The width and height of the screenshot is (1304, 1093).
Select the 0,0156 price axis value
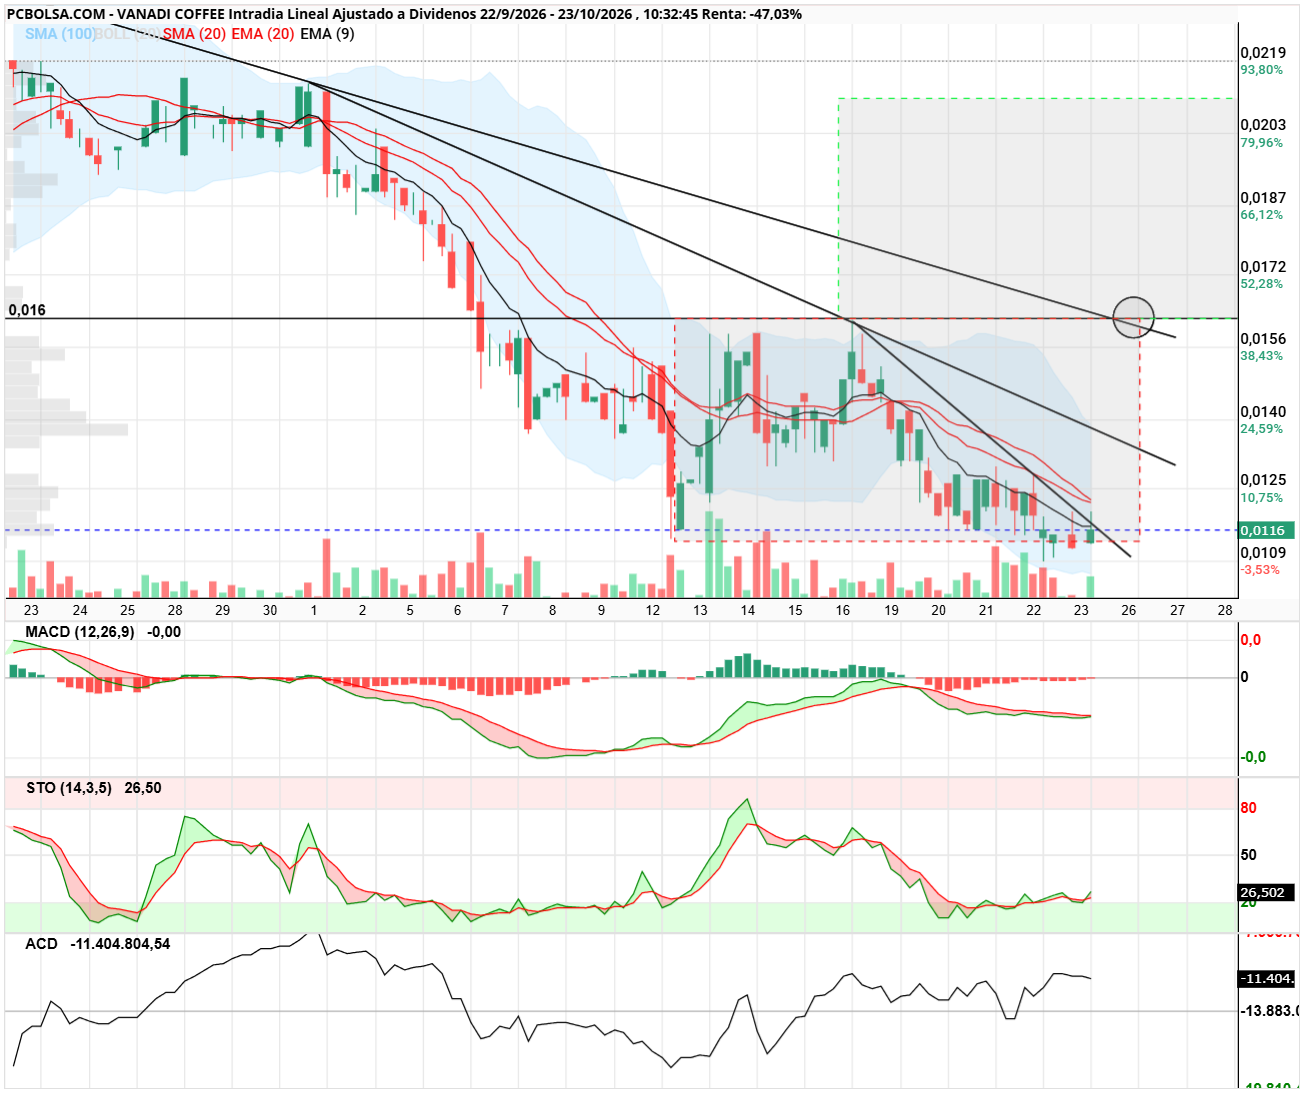click(1263, 339)
